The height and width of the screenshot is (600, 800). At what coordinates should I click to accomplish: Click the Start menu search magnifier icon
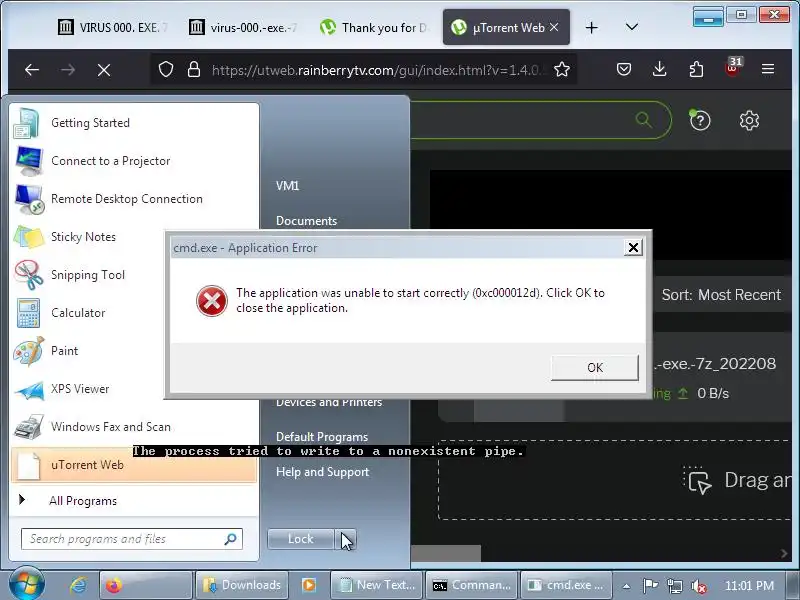[231, 539]
